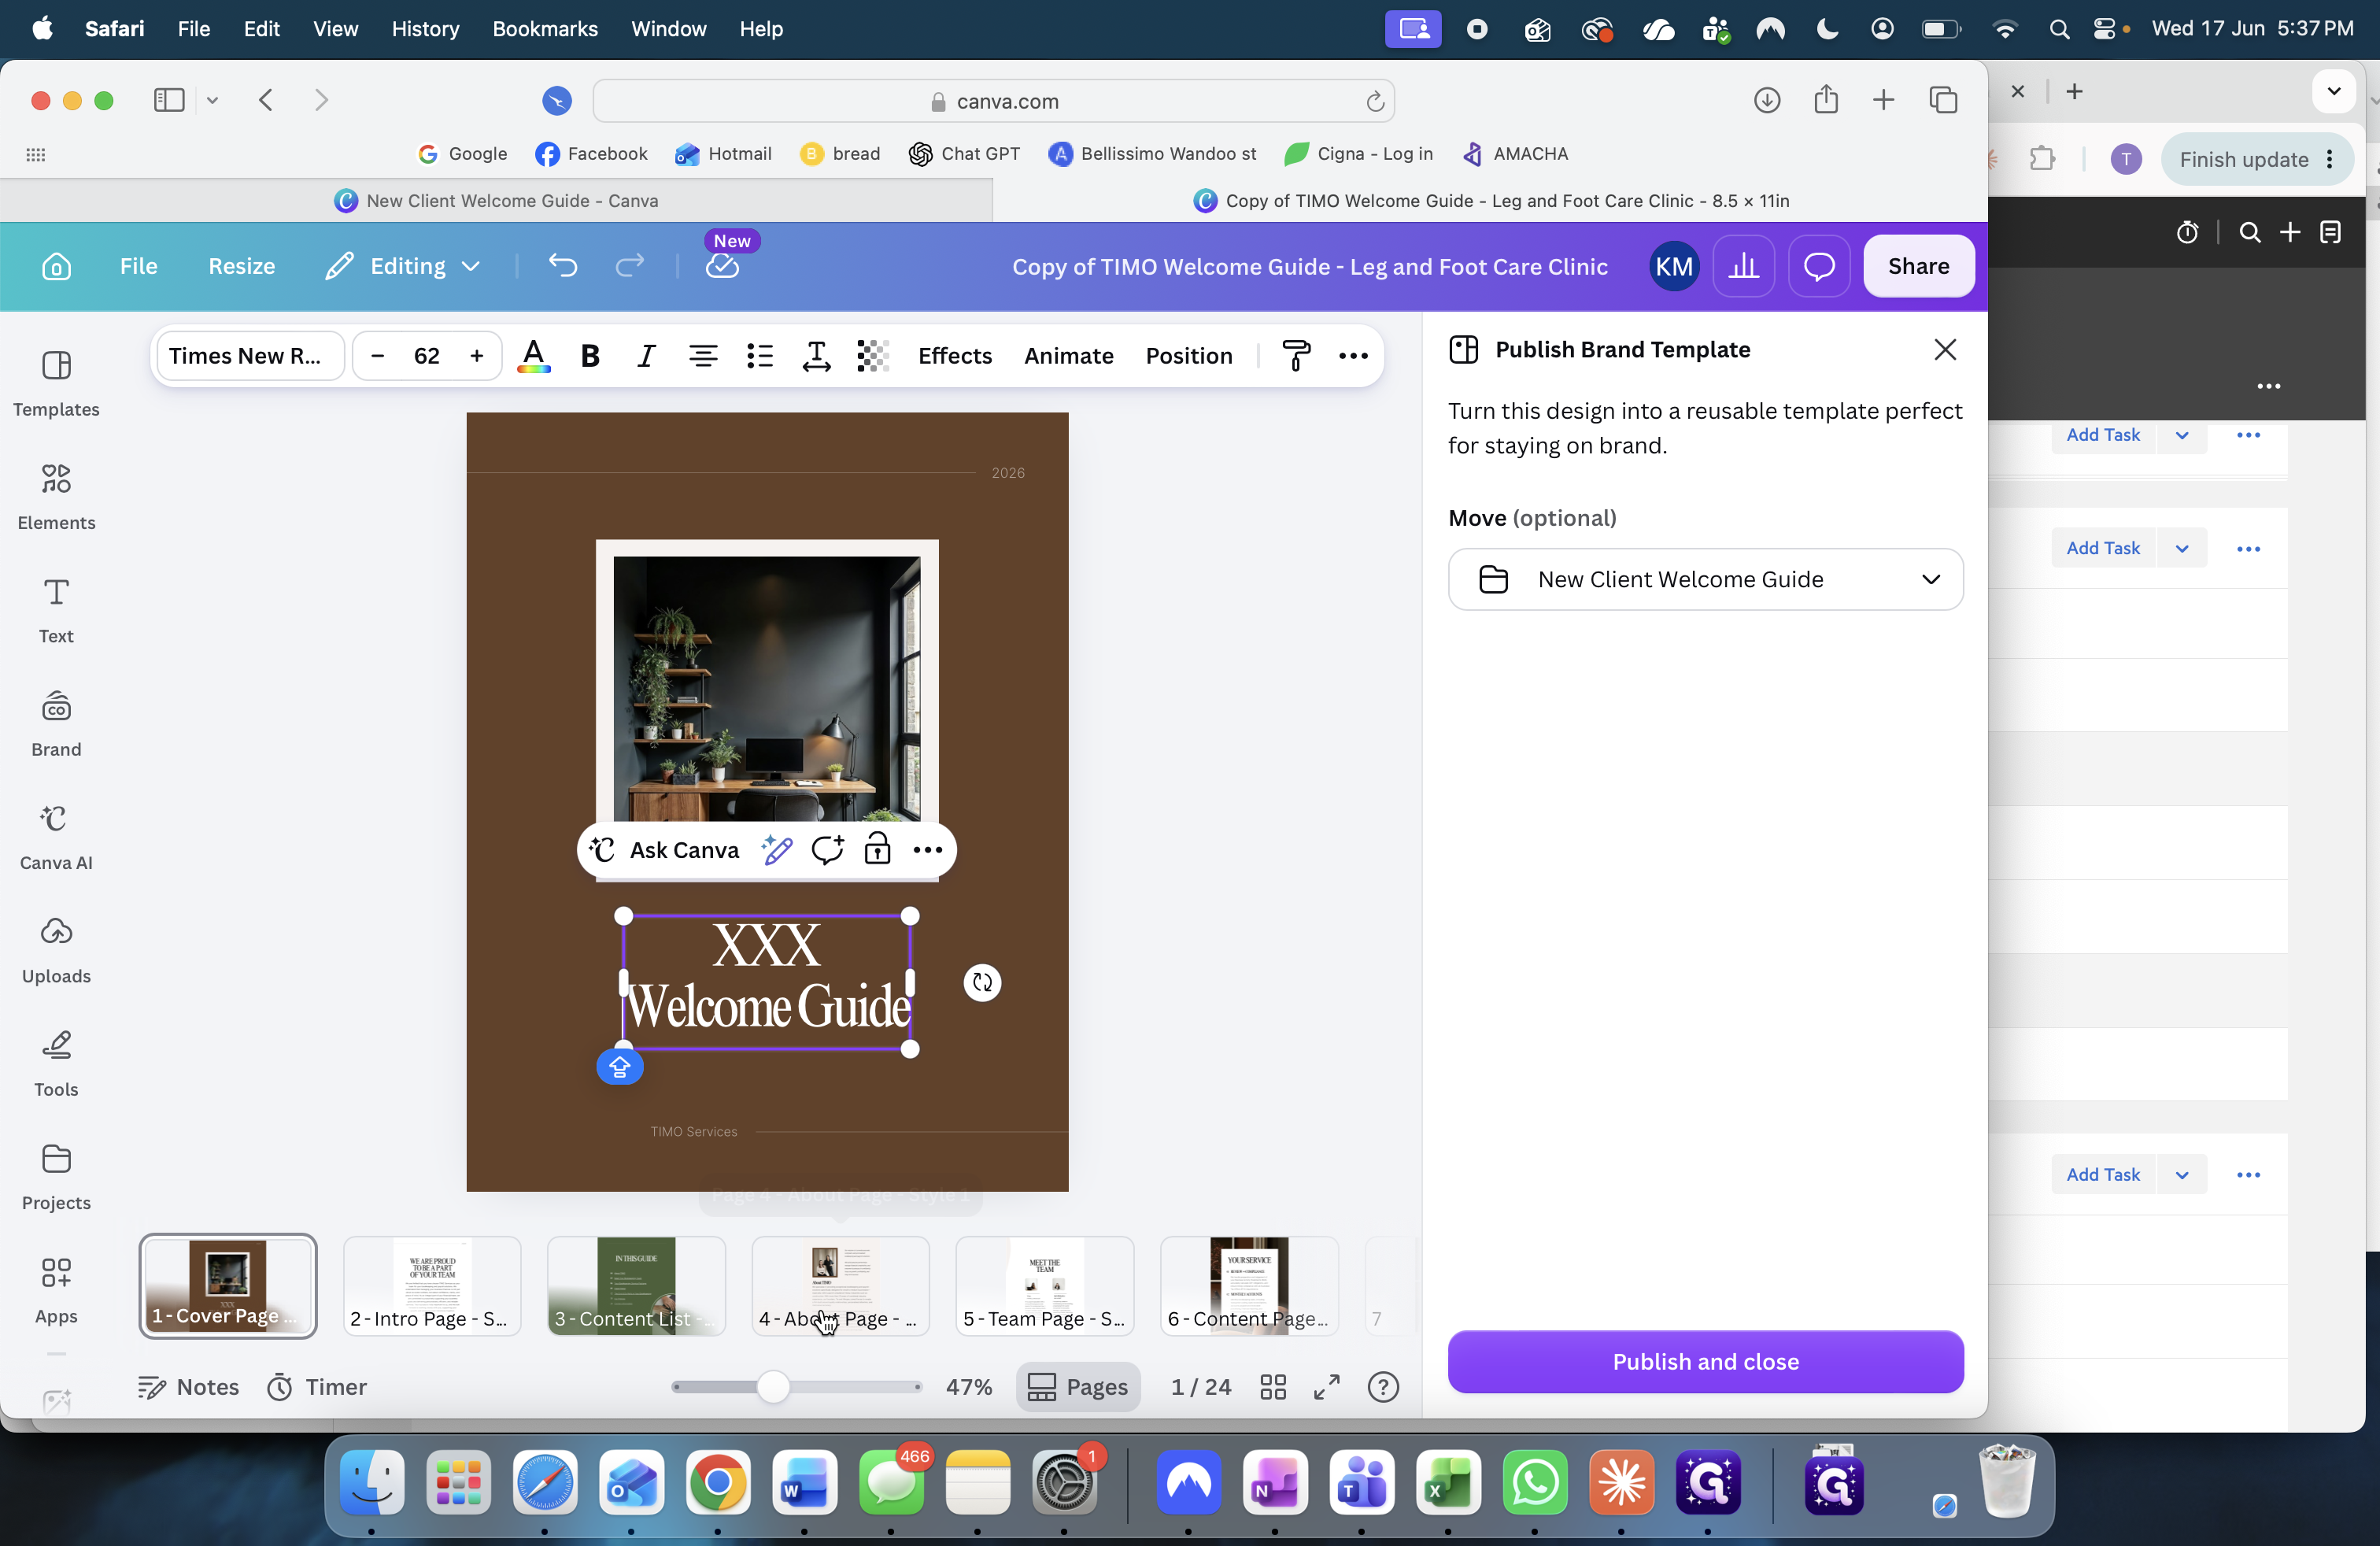
Task: Expand the Safari sidebar options chevron
Action: pos(212,100)
